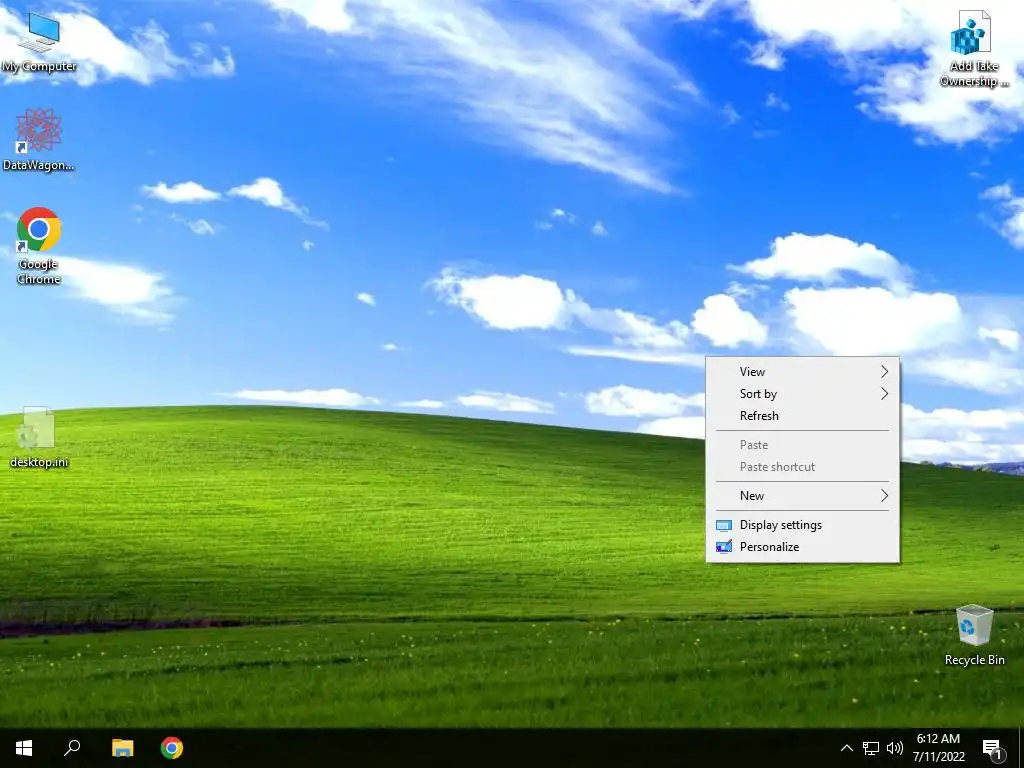Select the My Computer desktop icon

point(39,42)
